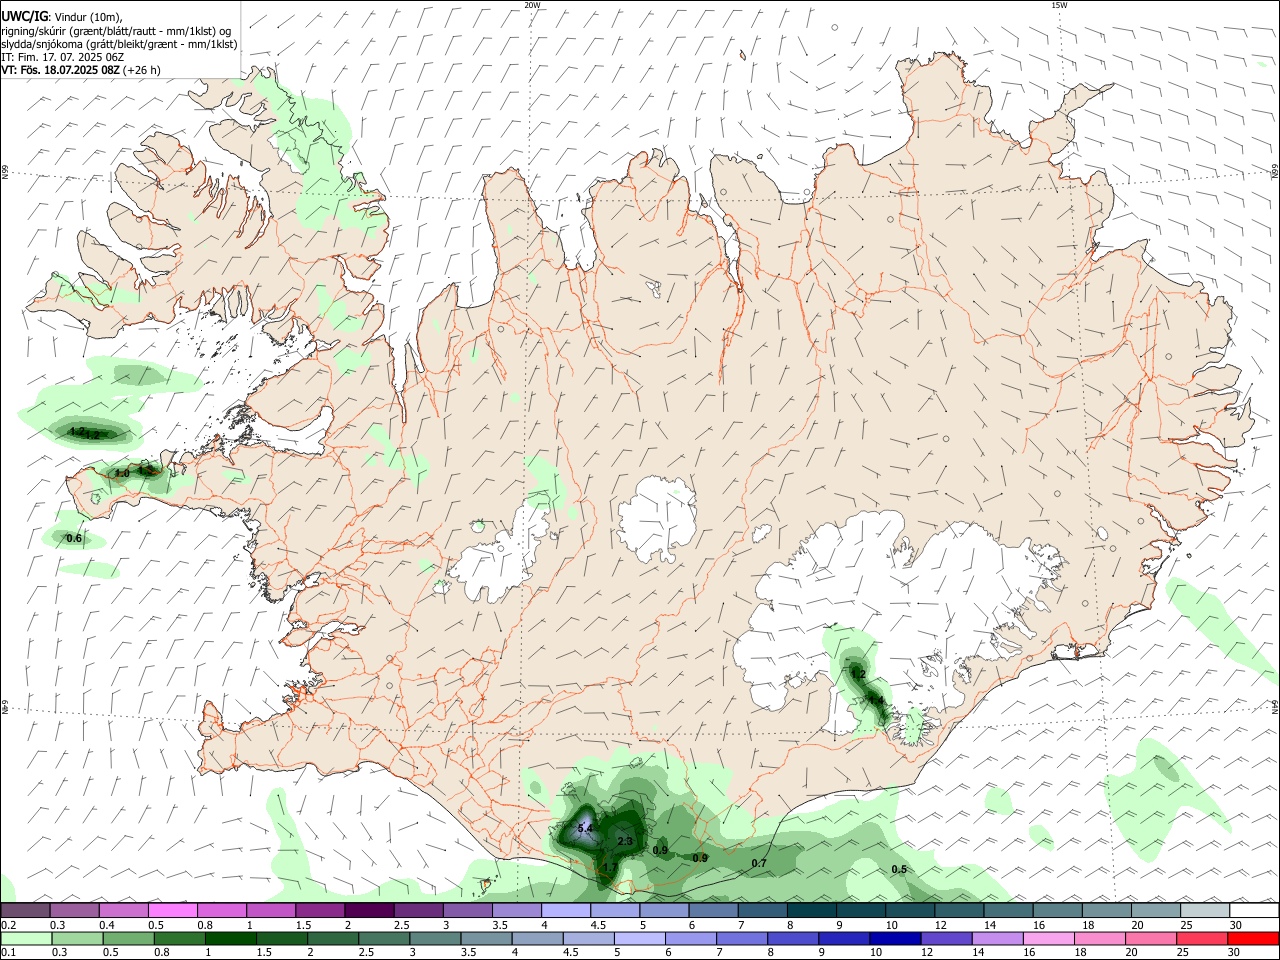This screenshot has height=960, width=1280.
Task: Click the red-pink swatch between 25 and 30 in the rain scale
Action: (x=1200, y=939)
